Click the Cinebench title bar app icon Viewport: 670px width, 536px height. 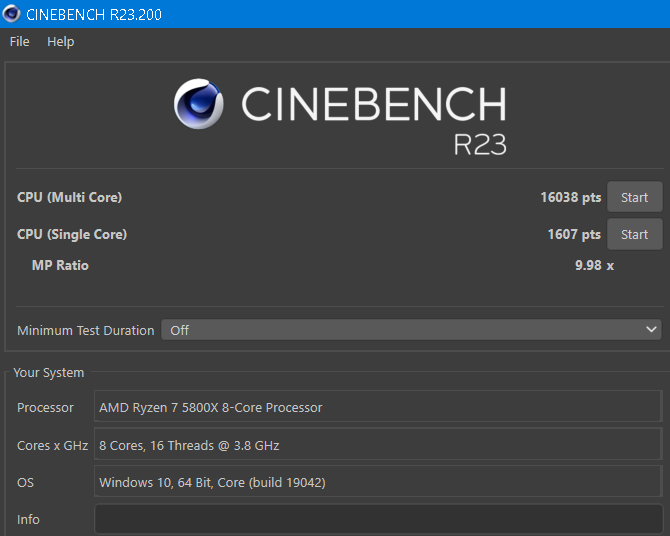[x=11, y=14]
